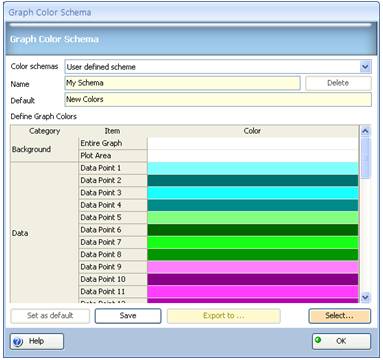Select Data Point 8 green swatch
Viewport: 383px width, 360px height.
253,254
